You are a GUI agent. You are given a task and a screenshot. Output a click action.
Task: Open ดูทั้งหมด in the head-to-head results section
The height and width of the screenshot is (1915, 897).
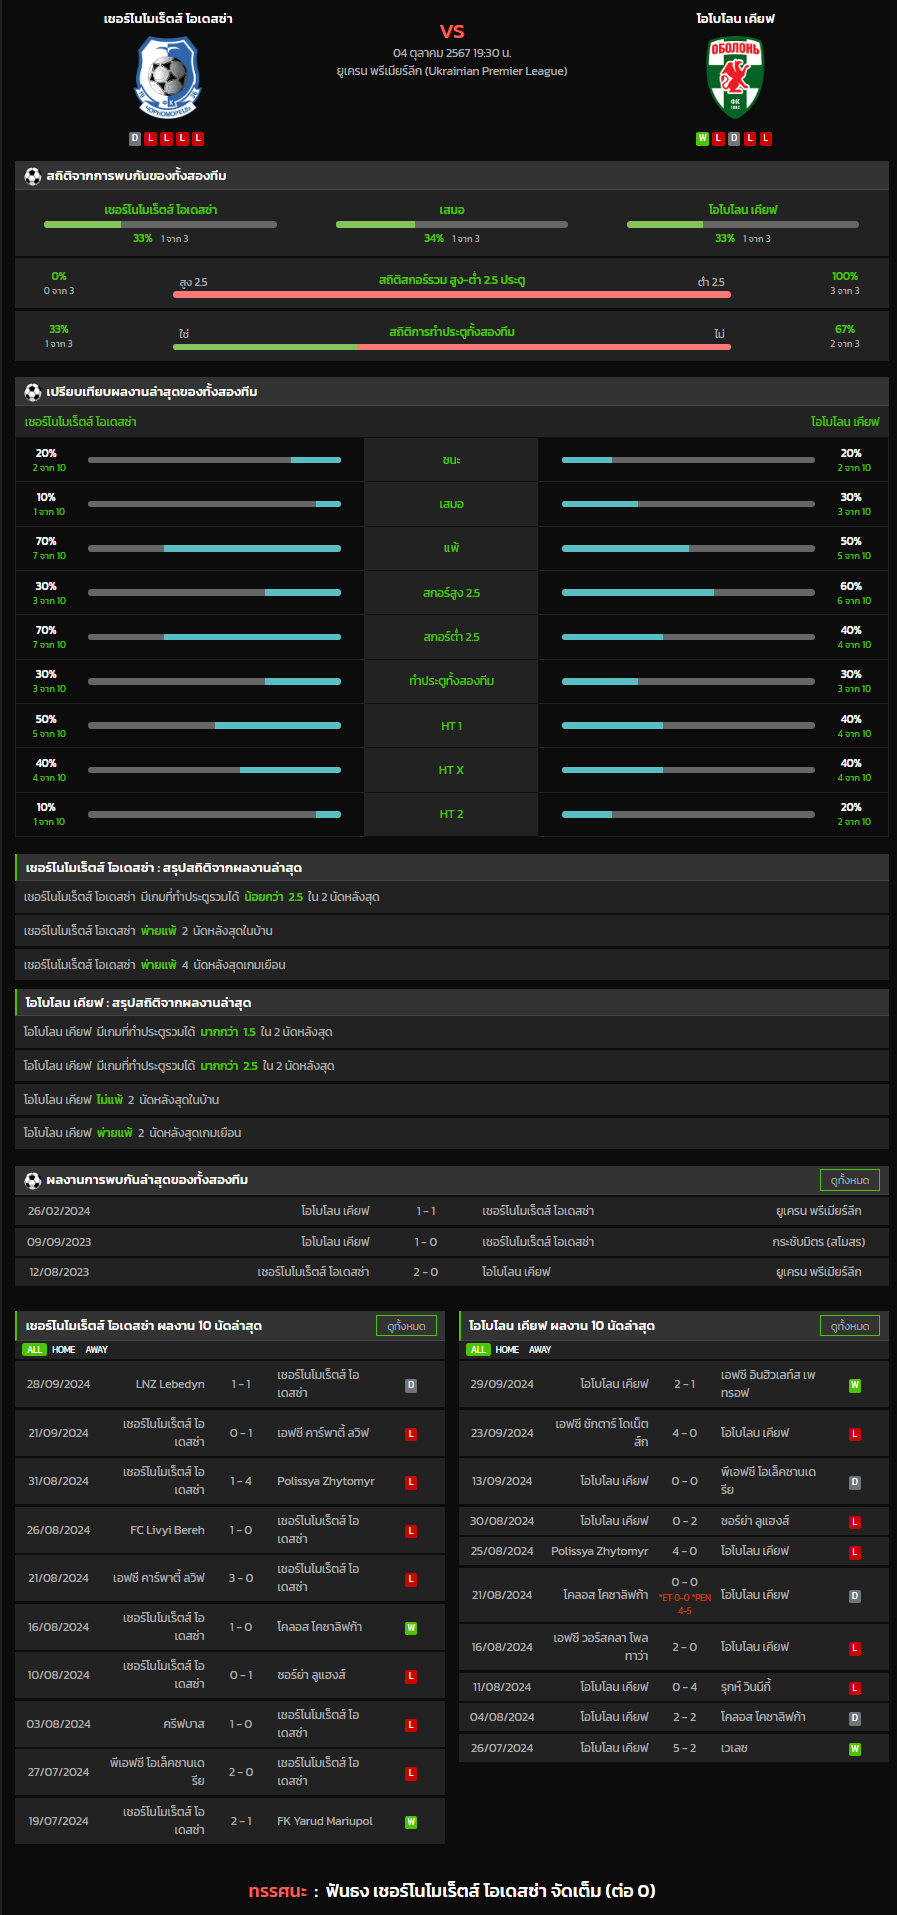tap(850, 1180)
